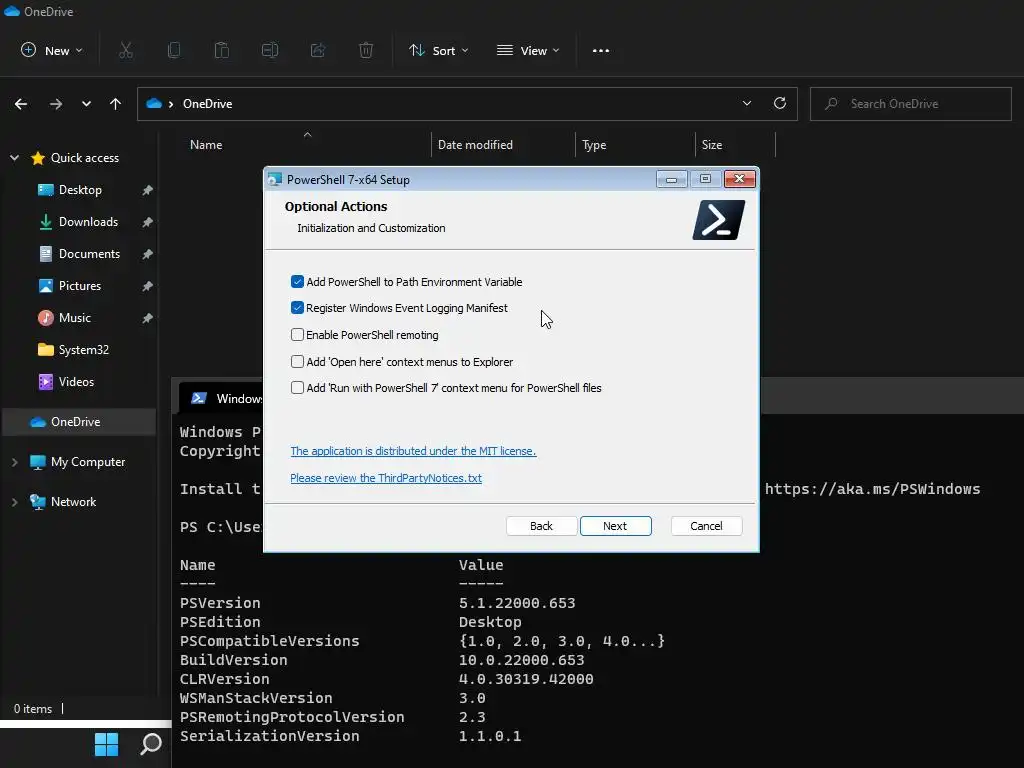Click the Rename icon in Explorer toolbar
The image size is (1024, 768).
[270, 50]
